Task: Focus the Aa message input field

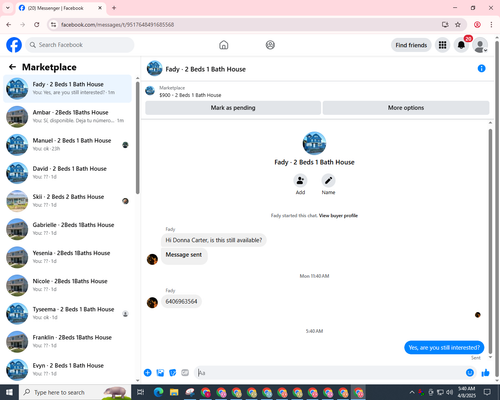Action: tap(330, 373)
